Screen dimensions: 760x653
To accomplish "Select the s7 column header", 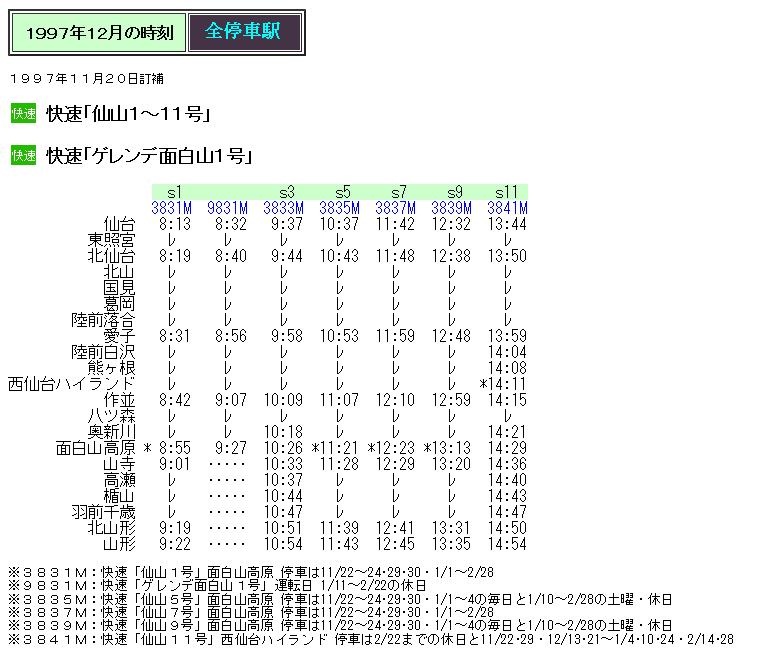I will pos(398,192).
